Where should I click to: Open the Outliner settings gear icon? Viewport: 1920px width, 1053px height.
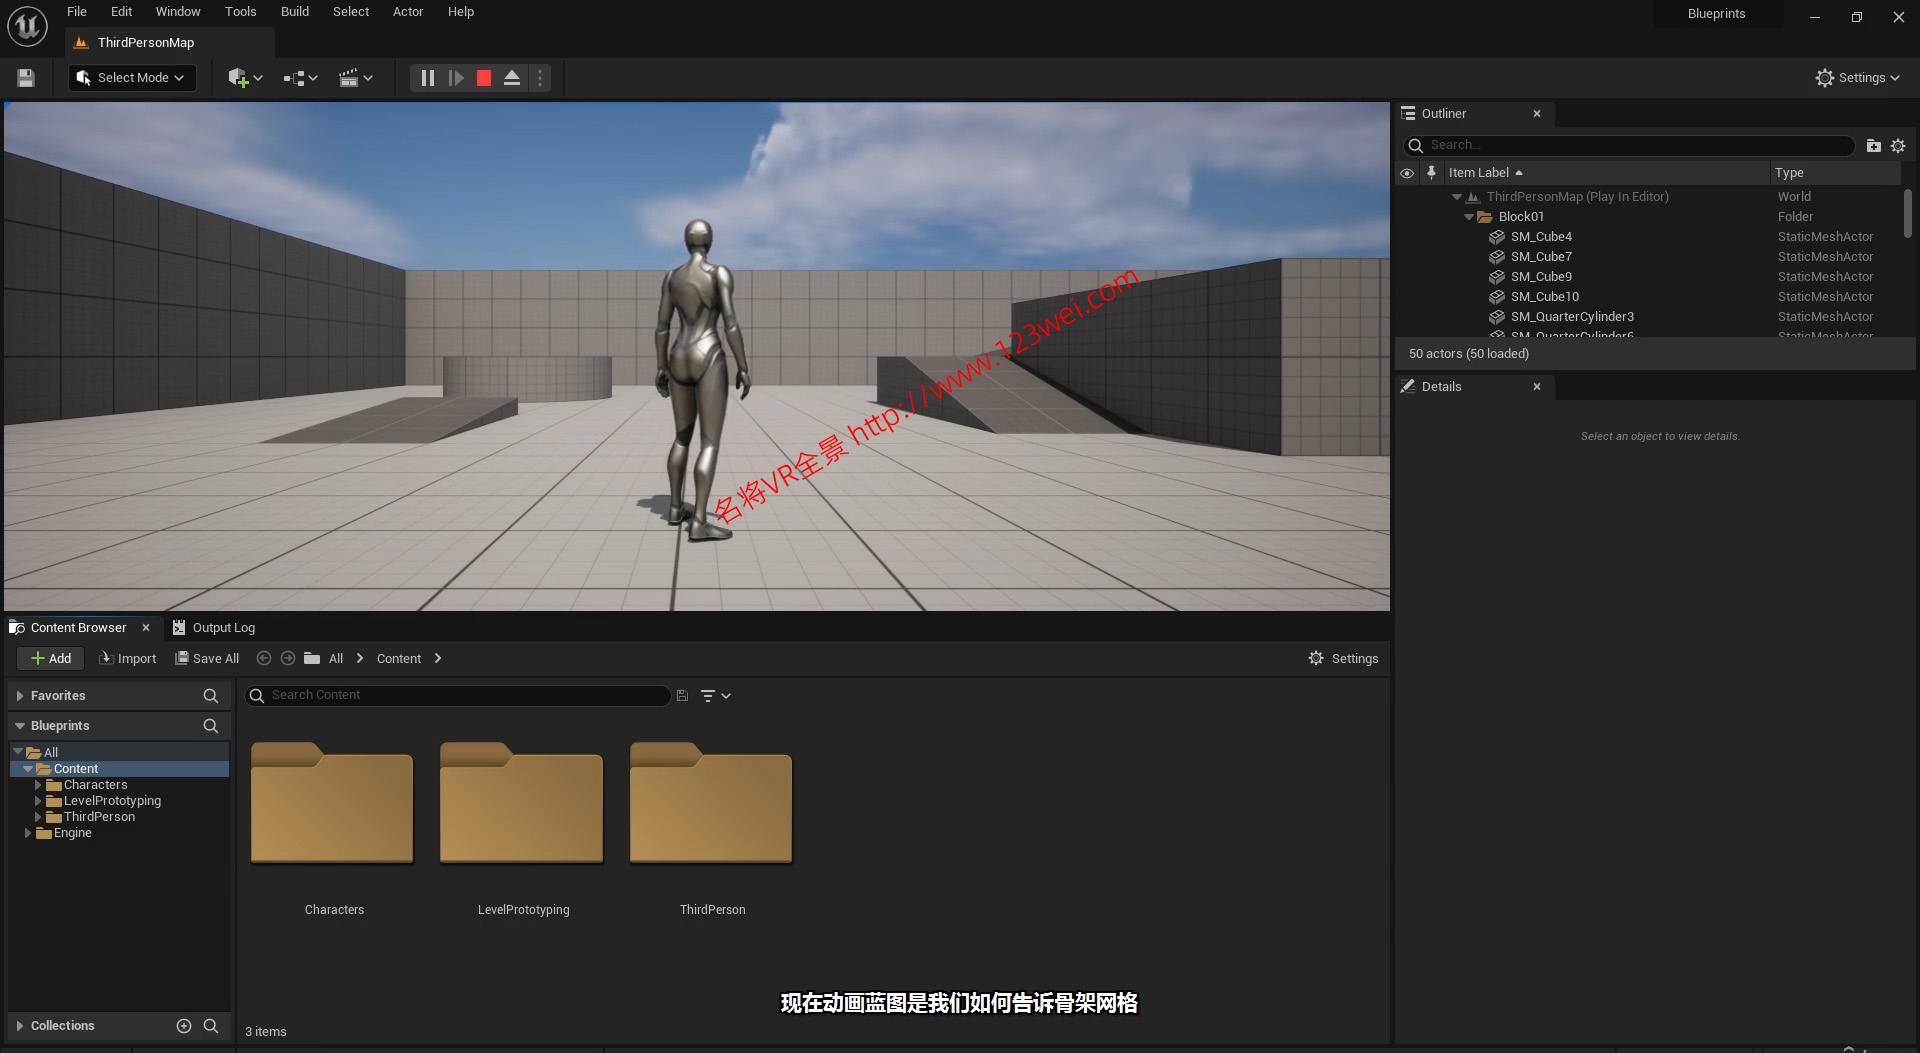pos(1899,145)
